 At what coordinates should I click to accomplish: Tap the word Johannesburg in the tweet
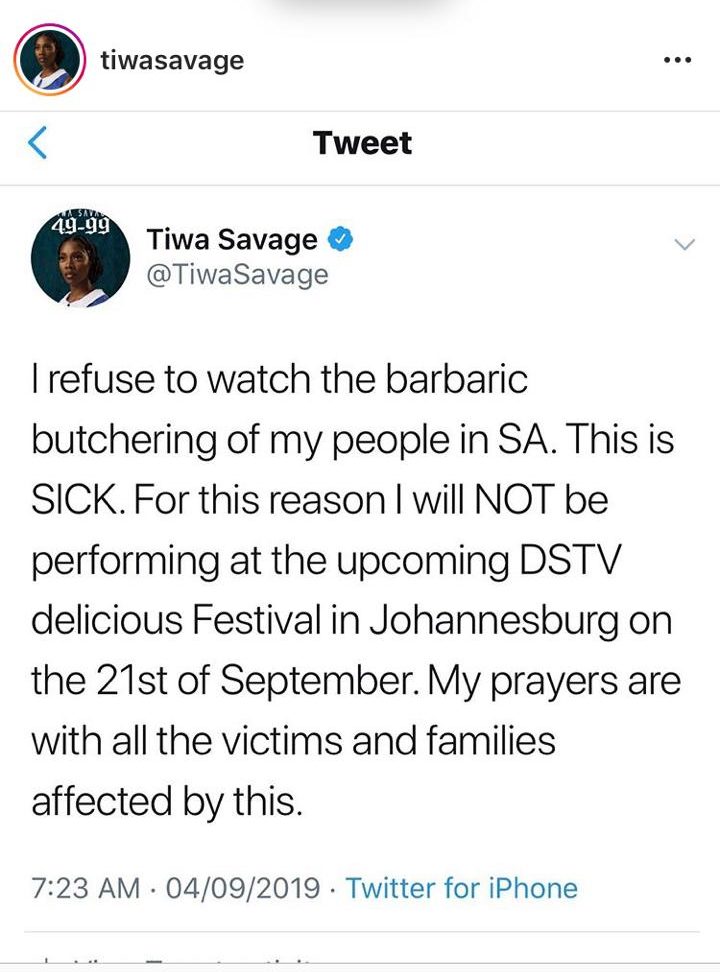click(x=494, y=621)
